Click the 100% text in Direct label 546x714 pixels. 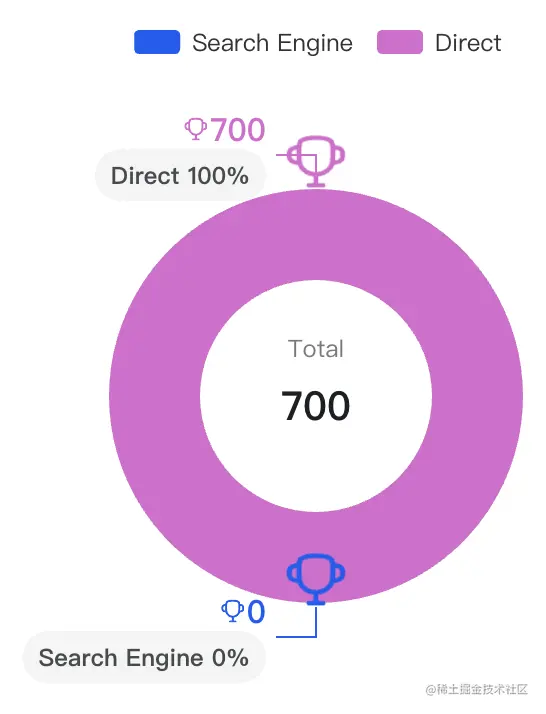coord(218,176)
